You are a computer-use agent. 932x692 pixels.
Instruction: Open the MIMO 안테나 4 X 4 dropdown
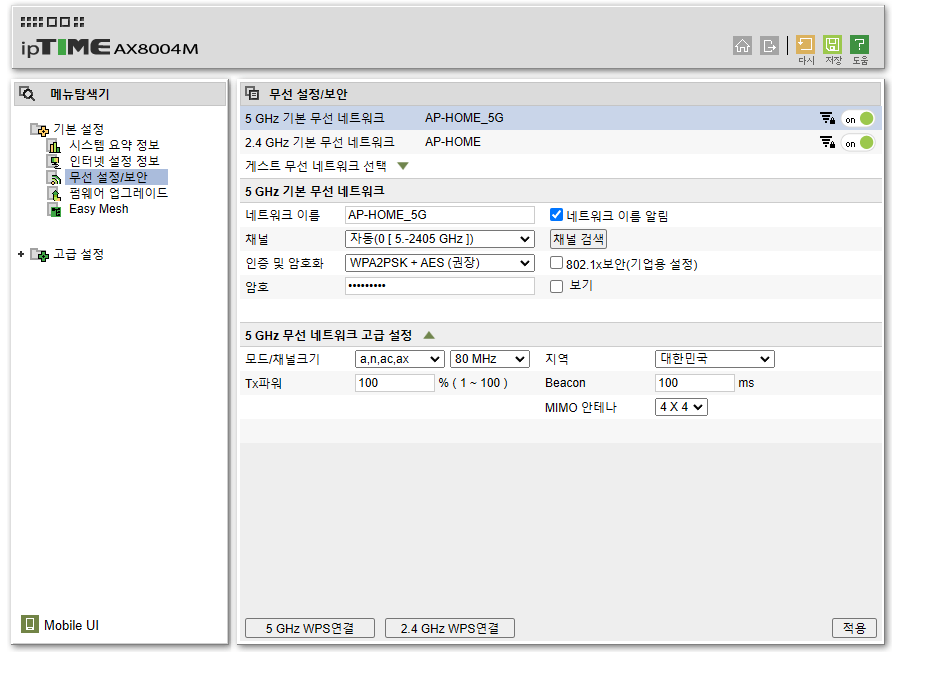(681, 407)
